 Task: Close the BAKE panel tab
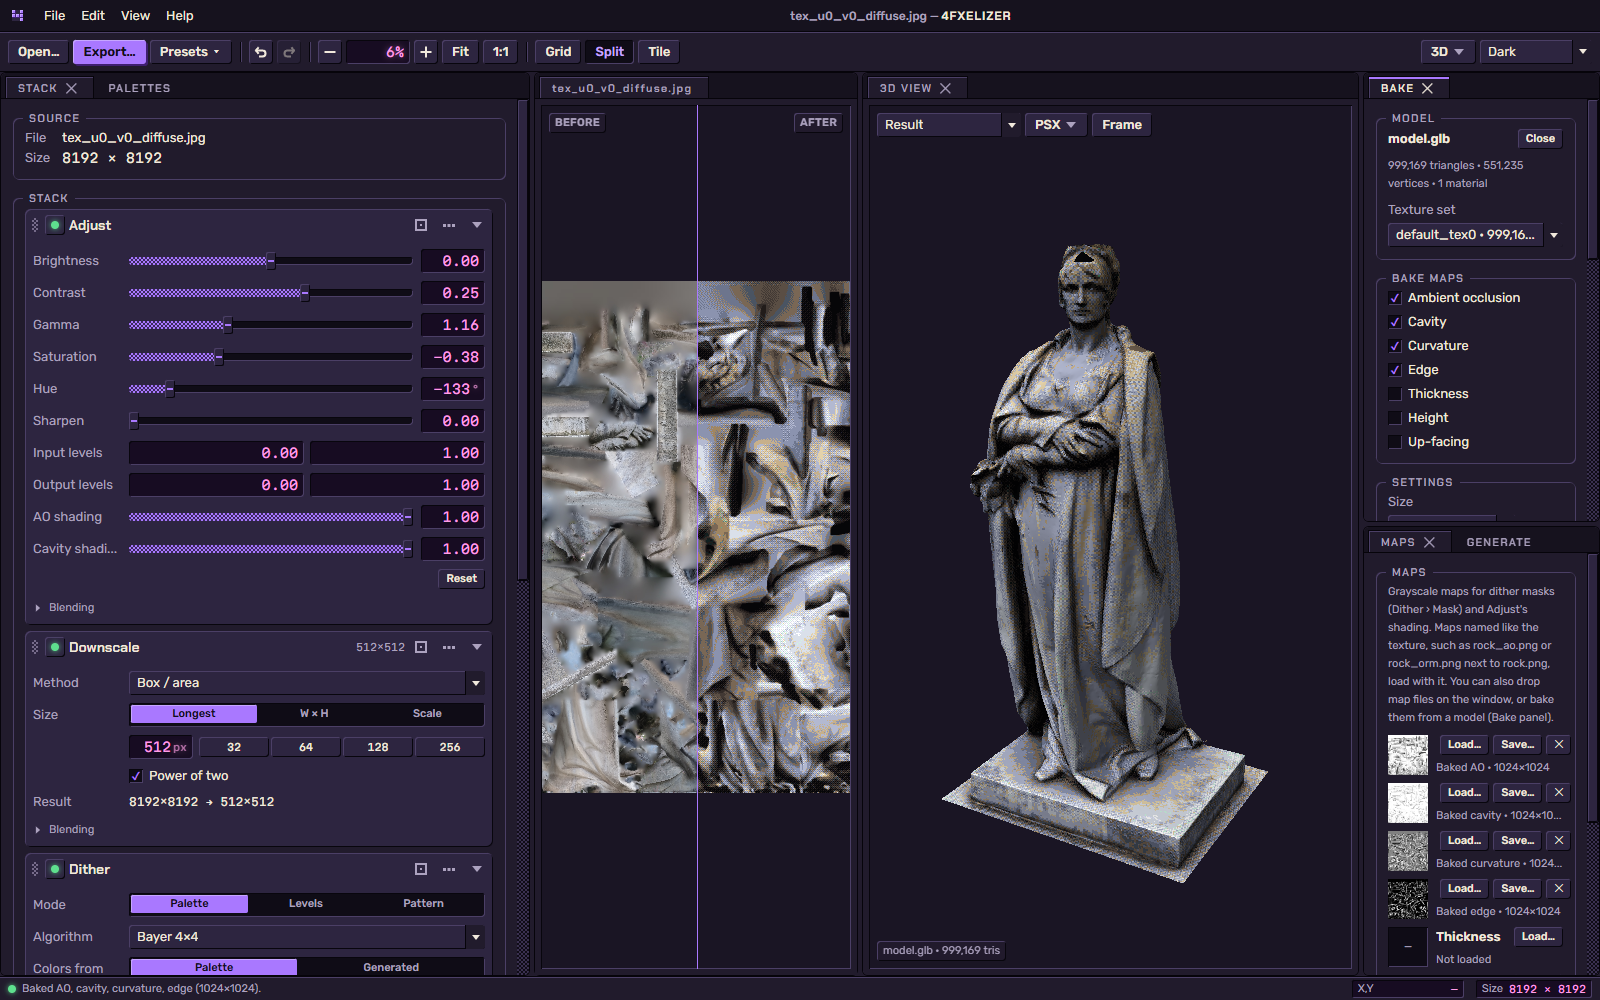click(1428, 88)
